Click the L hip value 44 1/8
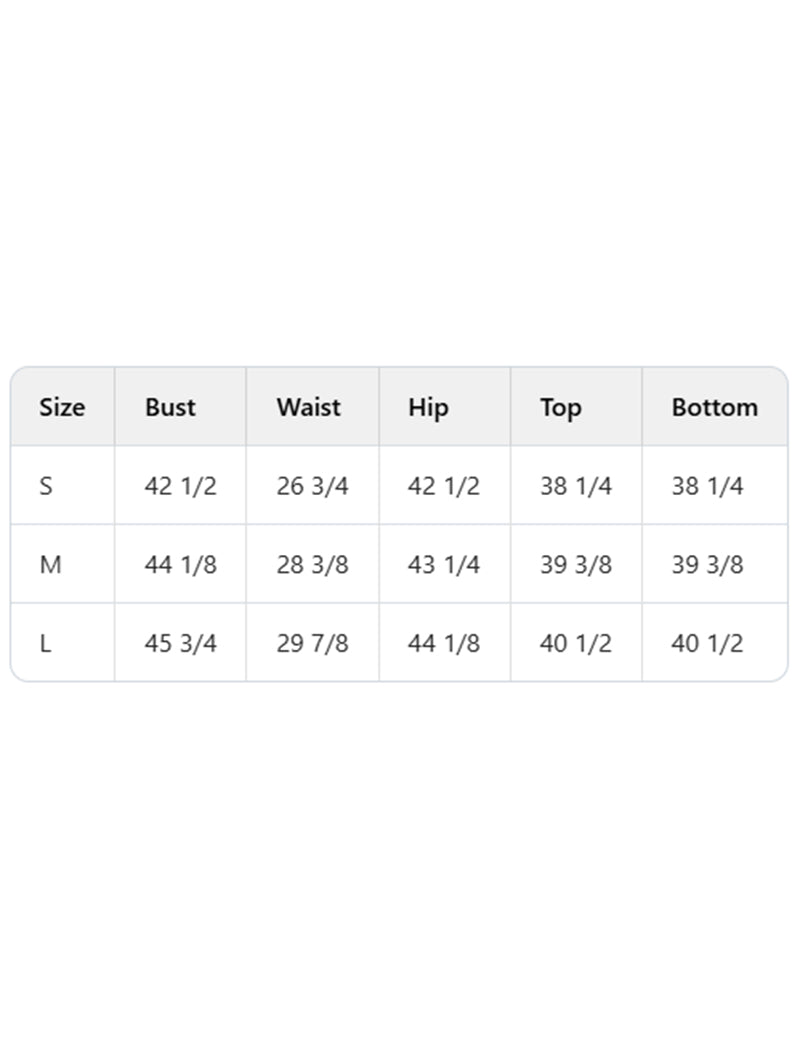The height and width of the screenshot is (1050, 800). tap(444, 644)
